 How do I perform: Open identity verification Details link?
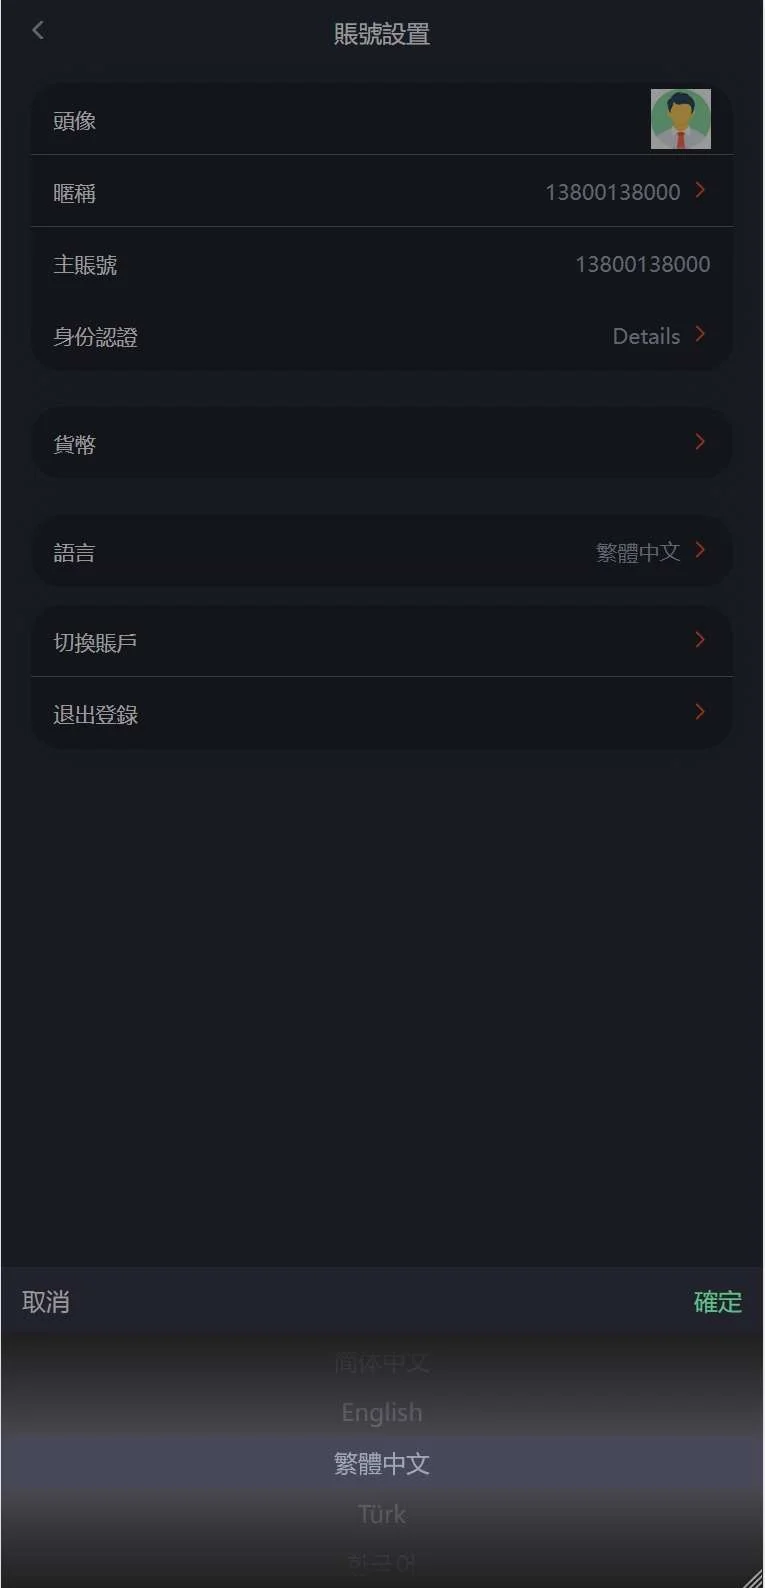coord(646,336)
